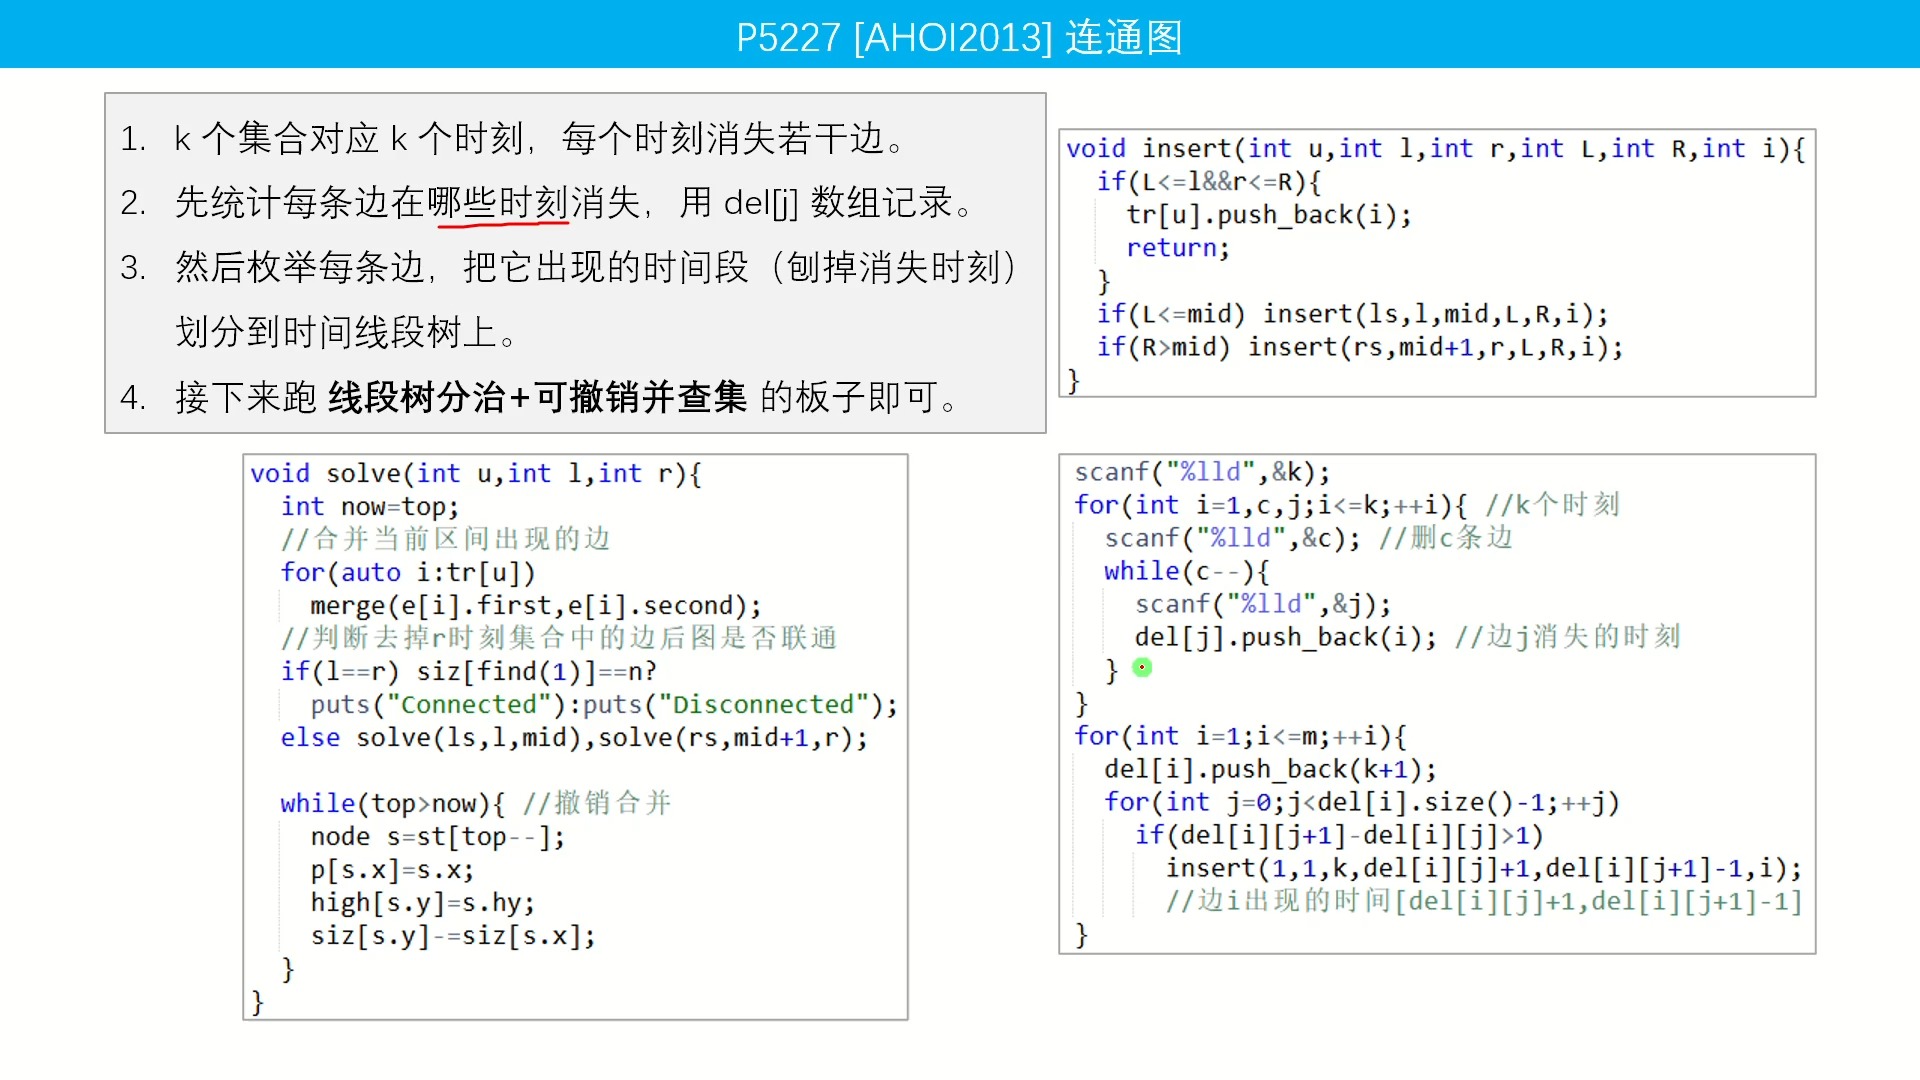Select line '然后枚举每条边，把它出现的时间段'

(x=462, y=268)
